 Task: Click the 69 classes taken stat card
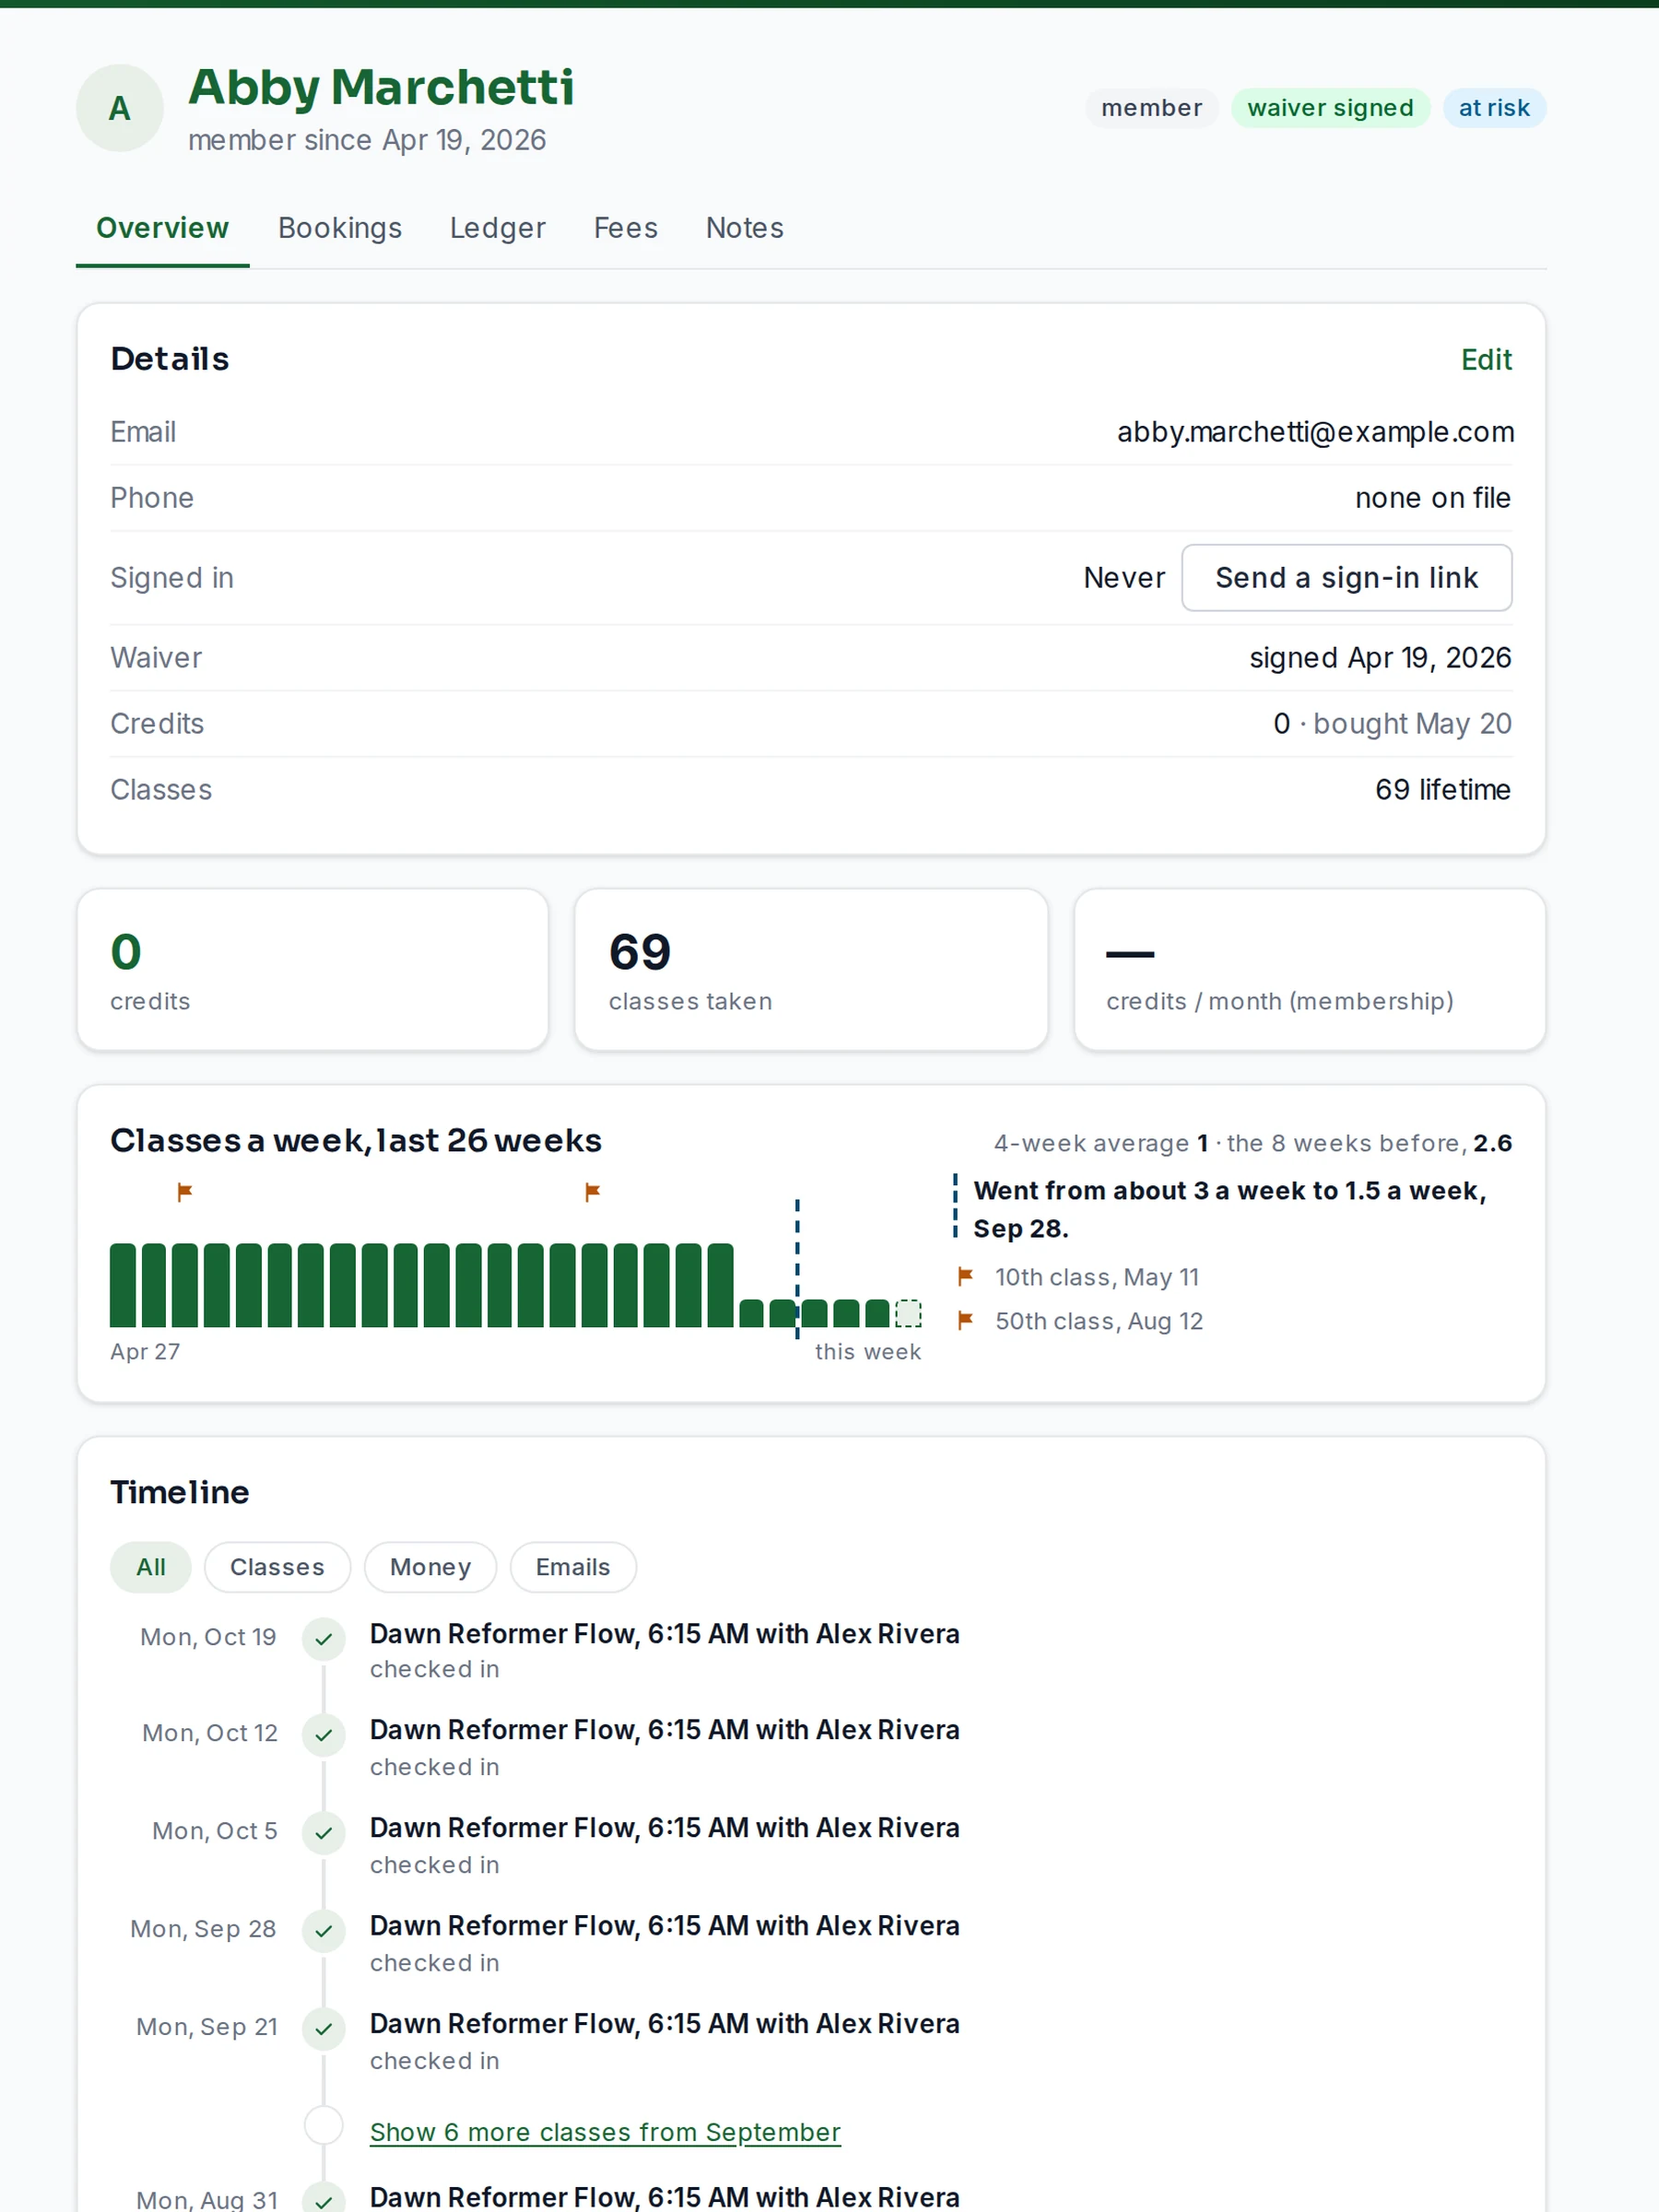click(811, 970)
